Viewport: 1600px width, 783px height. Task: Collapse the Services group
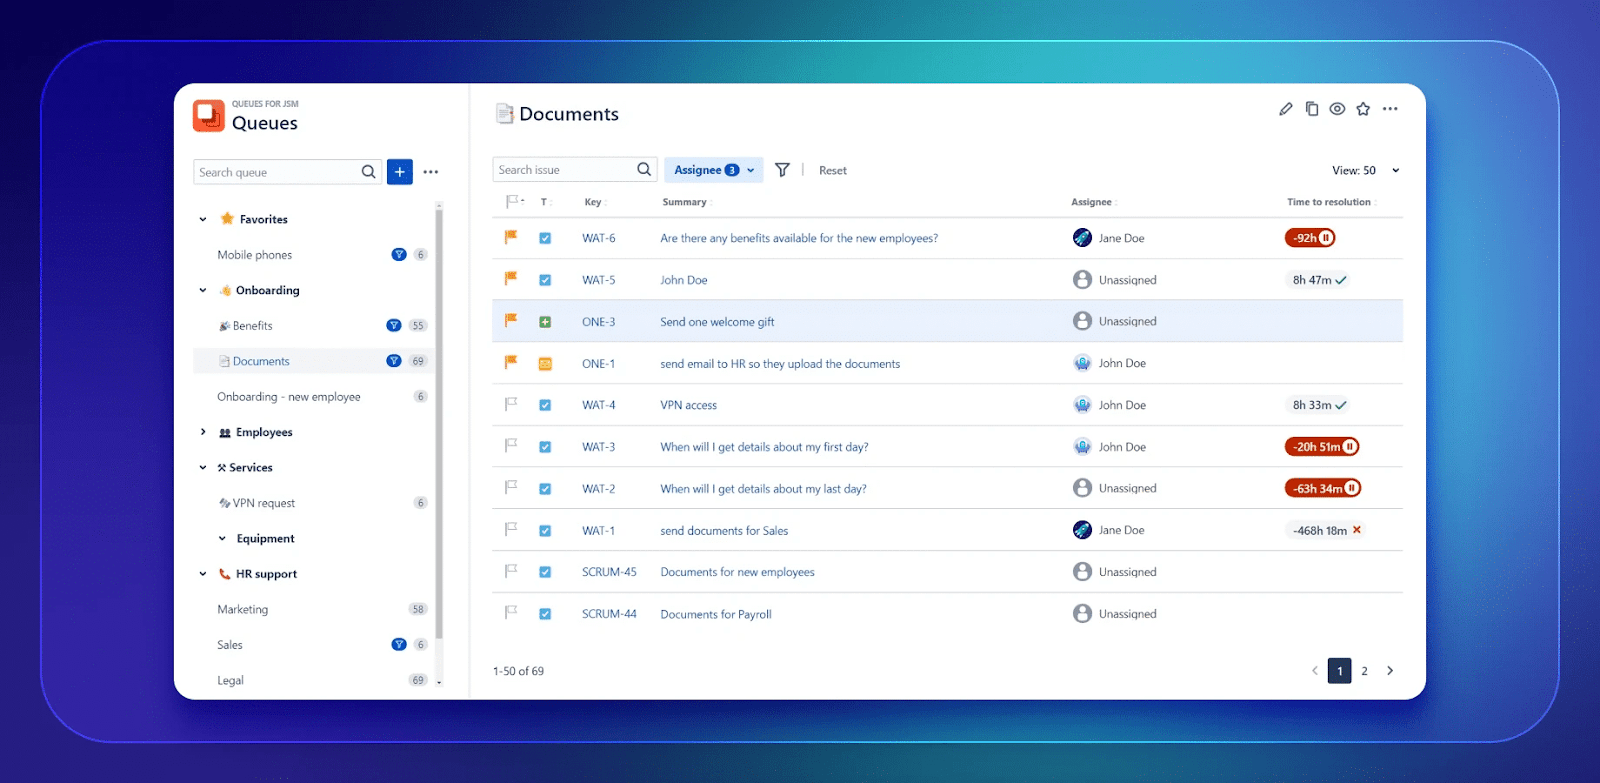click(203, 467)
